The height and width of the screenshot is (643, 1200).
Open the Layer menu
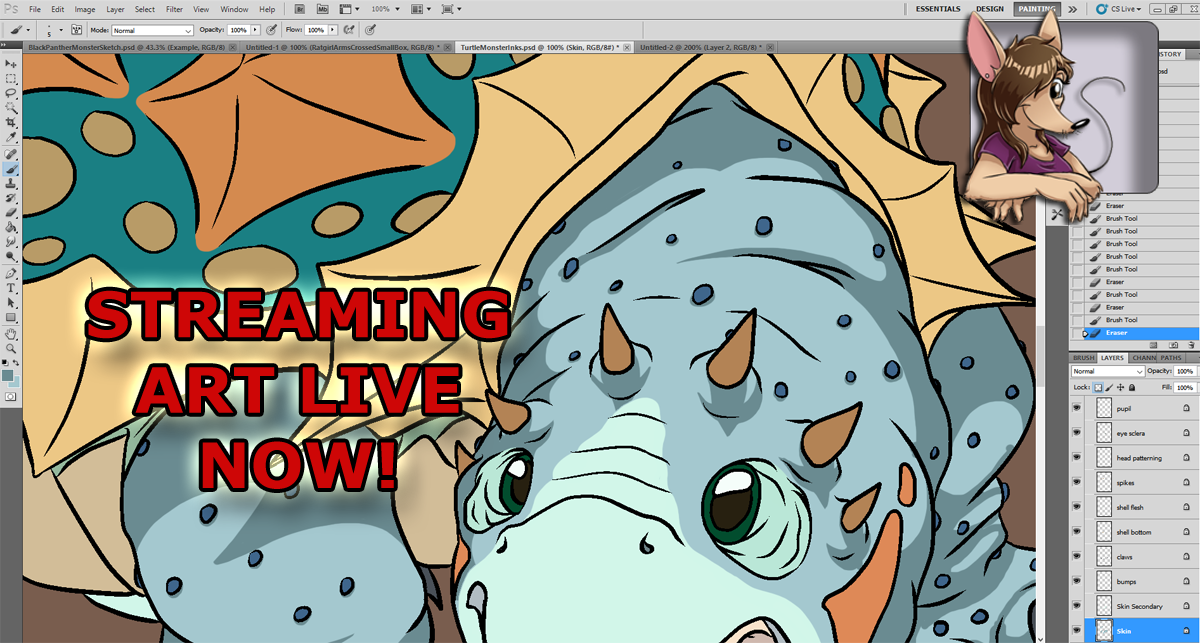(115, 9)
